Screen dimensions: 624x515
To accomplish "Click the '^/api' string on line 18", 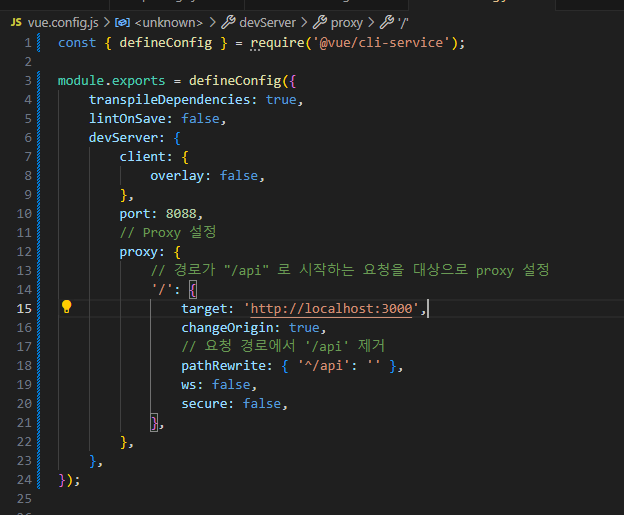I will click(324, 366).
